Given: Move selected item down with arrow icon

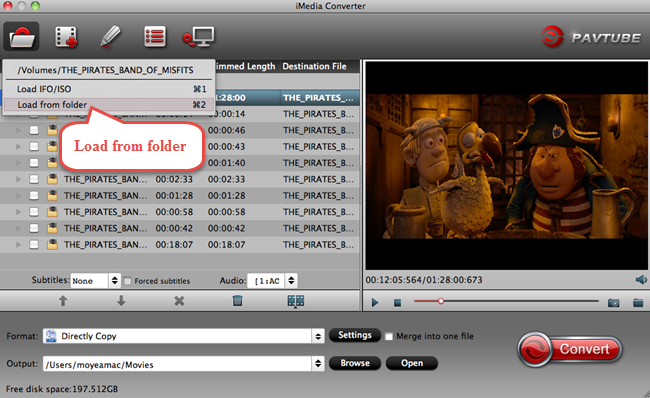Looking at the screenshot, I should (x=121, y=301).
